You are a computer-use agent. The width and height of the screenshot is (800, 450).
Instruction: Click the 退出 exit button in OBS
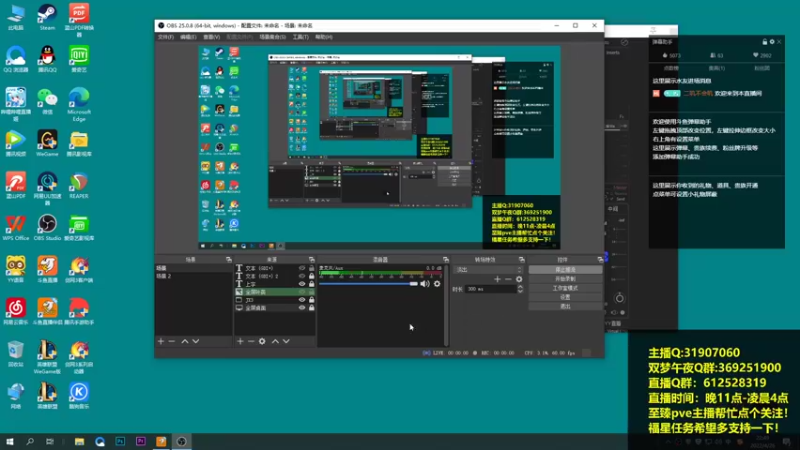click(x=565, y=306)
